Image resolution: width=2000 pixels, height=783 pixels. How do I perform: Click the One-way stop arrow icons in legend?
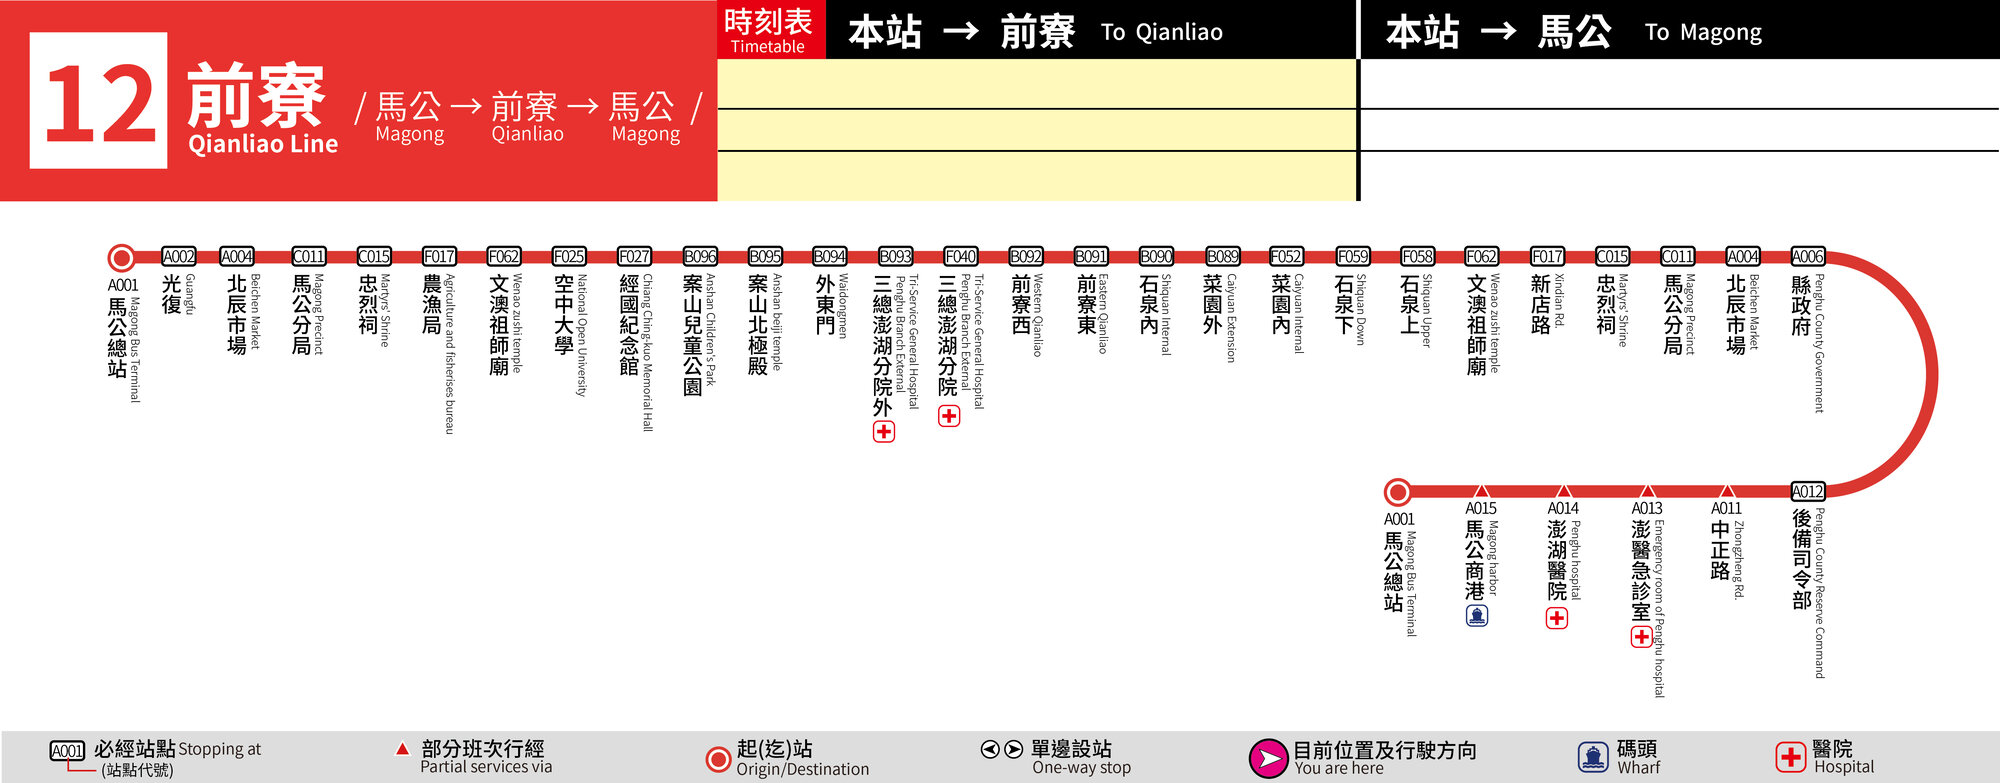pyautogui.click(x=1001, y=749)
